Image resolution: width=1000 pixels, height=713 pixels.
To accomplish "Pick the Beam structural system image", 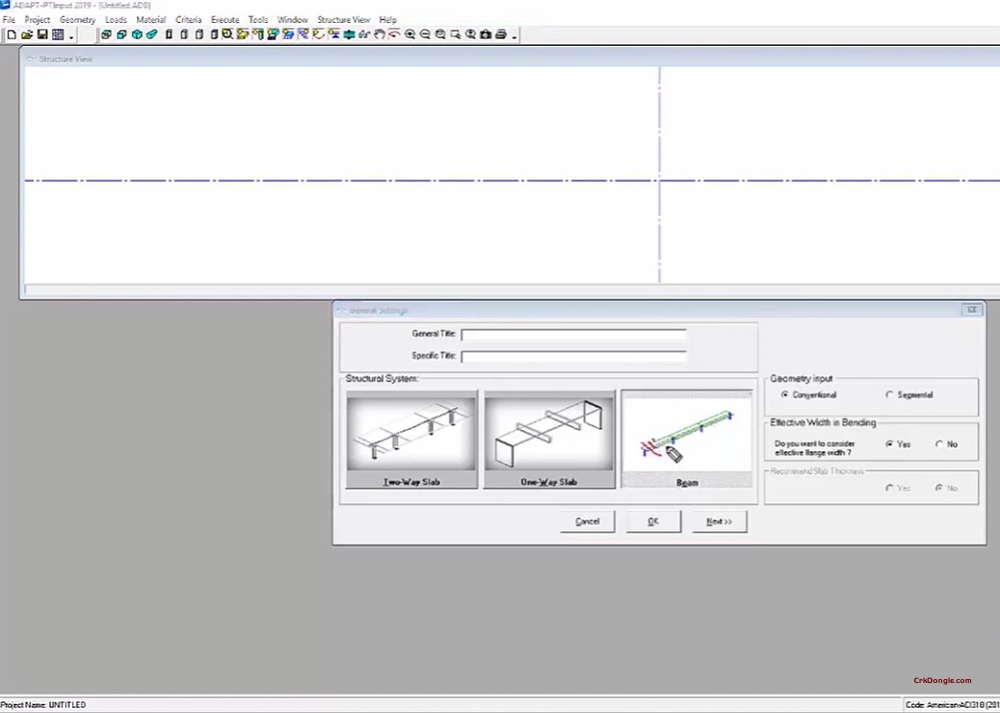I will pyautogui.click(x=686, y=438).
